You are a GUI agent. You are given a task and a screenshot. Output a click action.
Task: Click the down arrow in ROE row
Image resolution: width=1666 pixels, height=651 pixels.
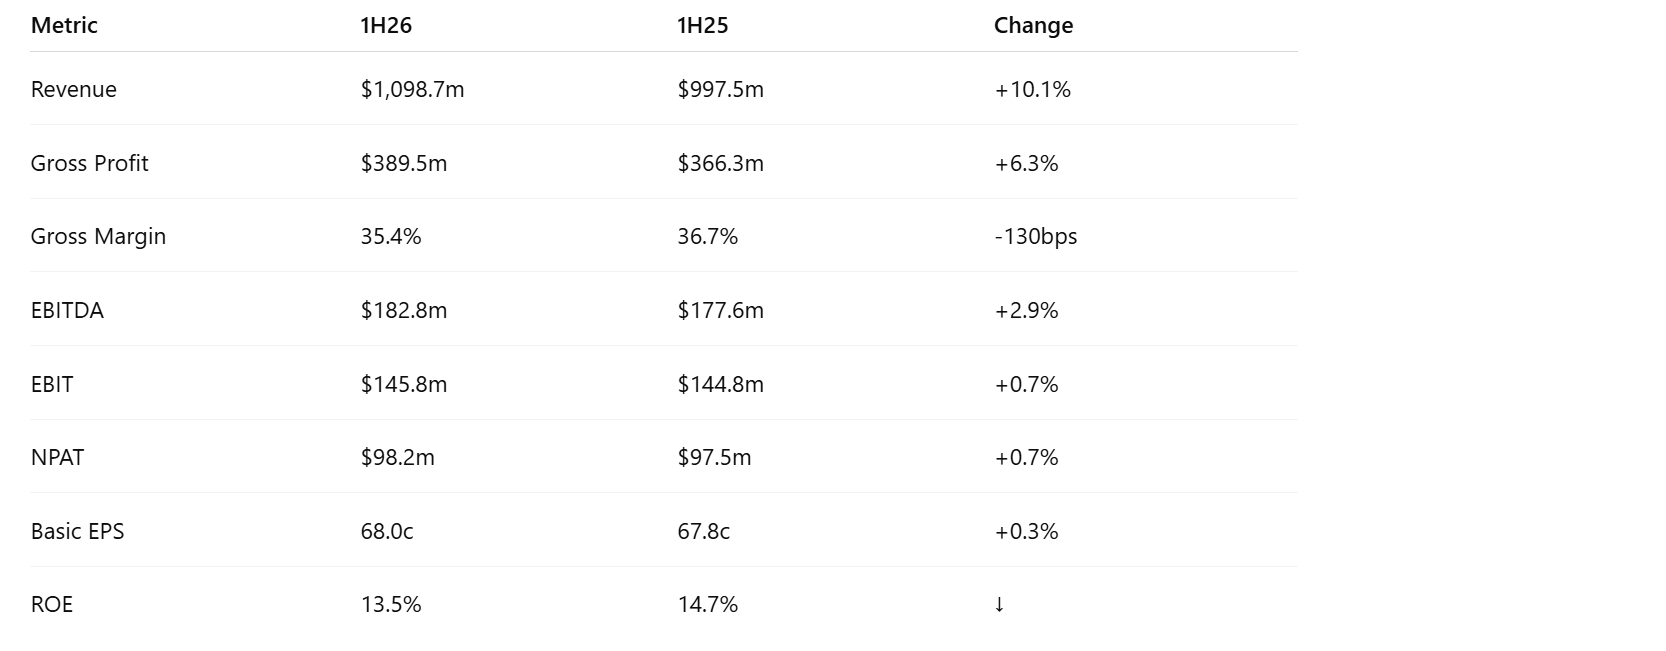point(999,605)
